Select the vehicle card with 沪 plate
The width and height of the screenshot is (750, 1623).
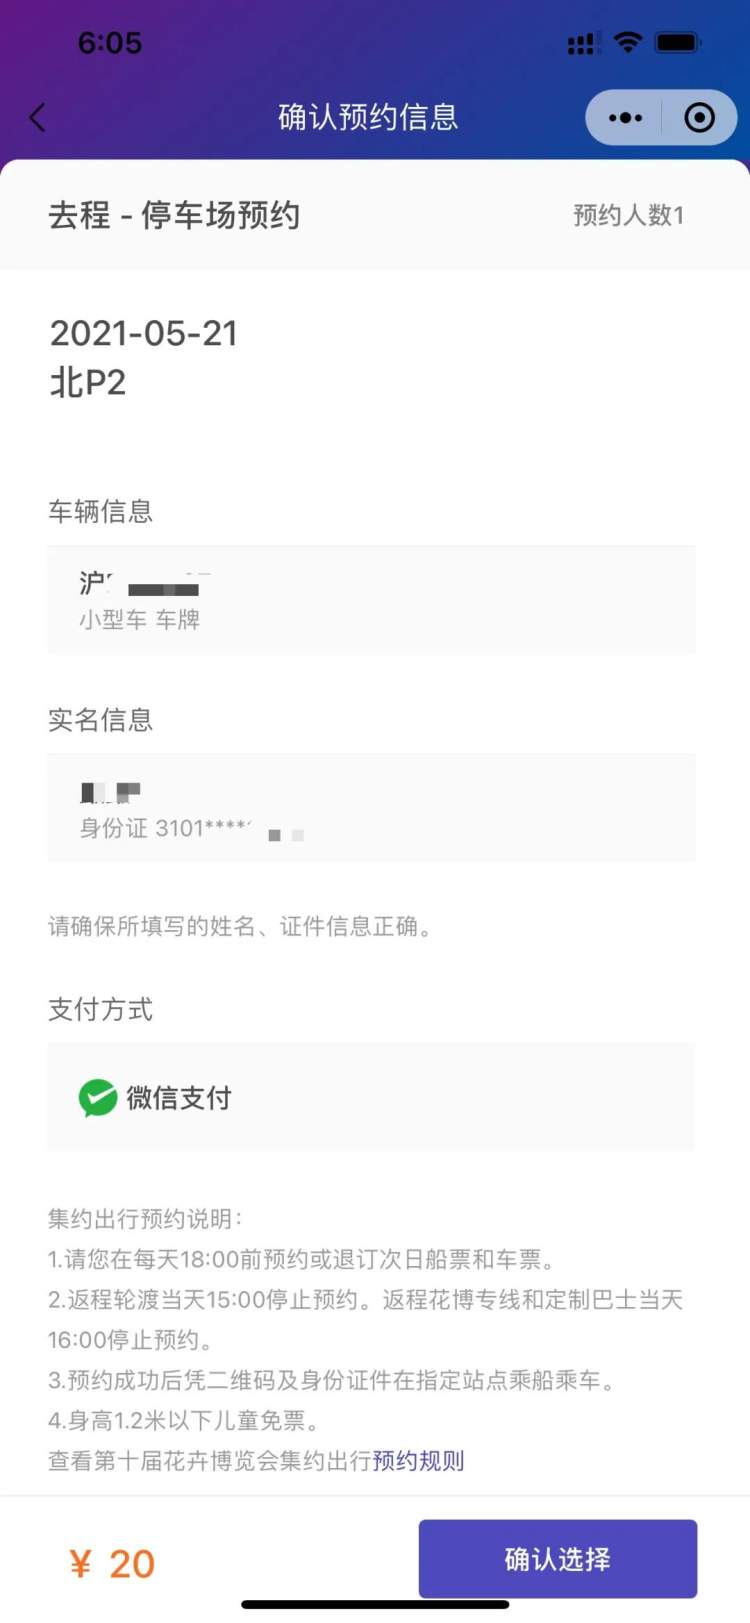(x=371, y=599)
